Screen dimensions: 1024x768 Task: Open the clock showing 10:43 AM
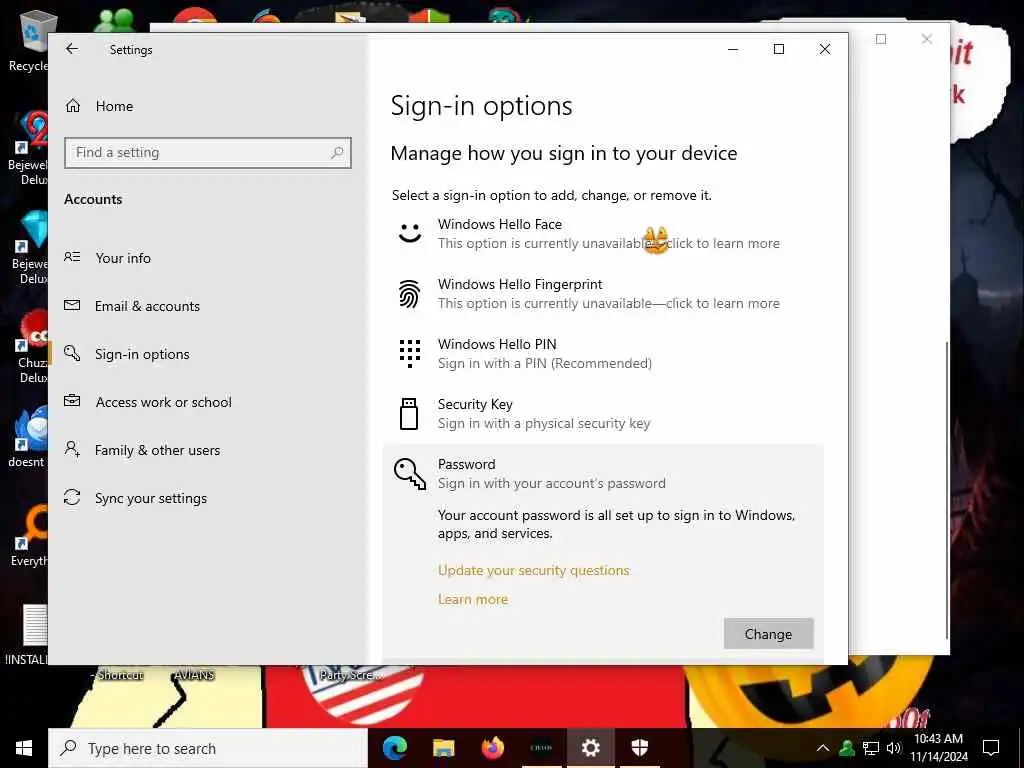coord(939,748)
